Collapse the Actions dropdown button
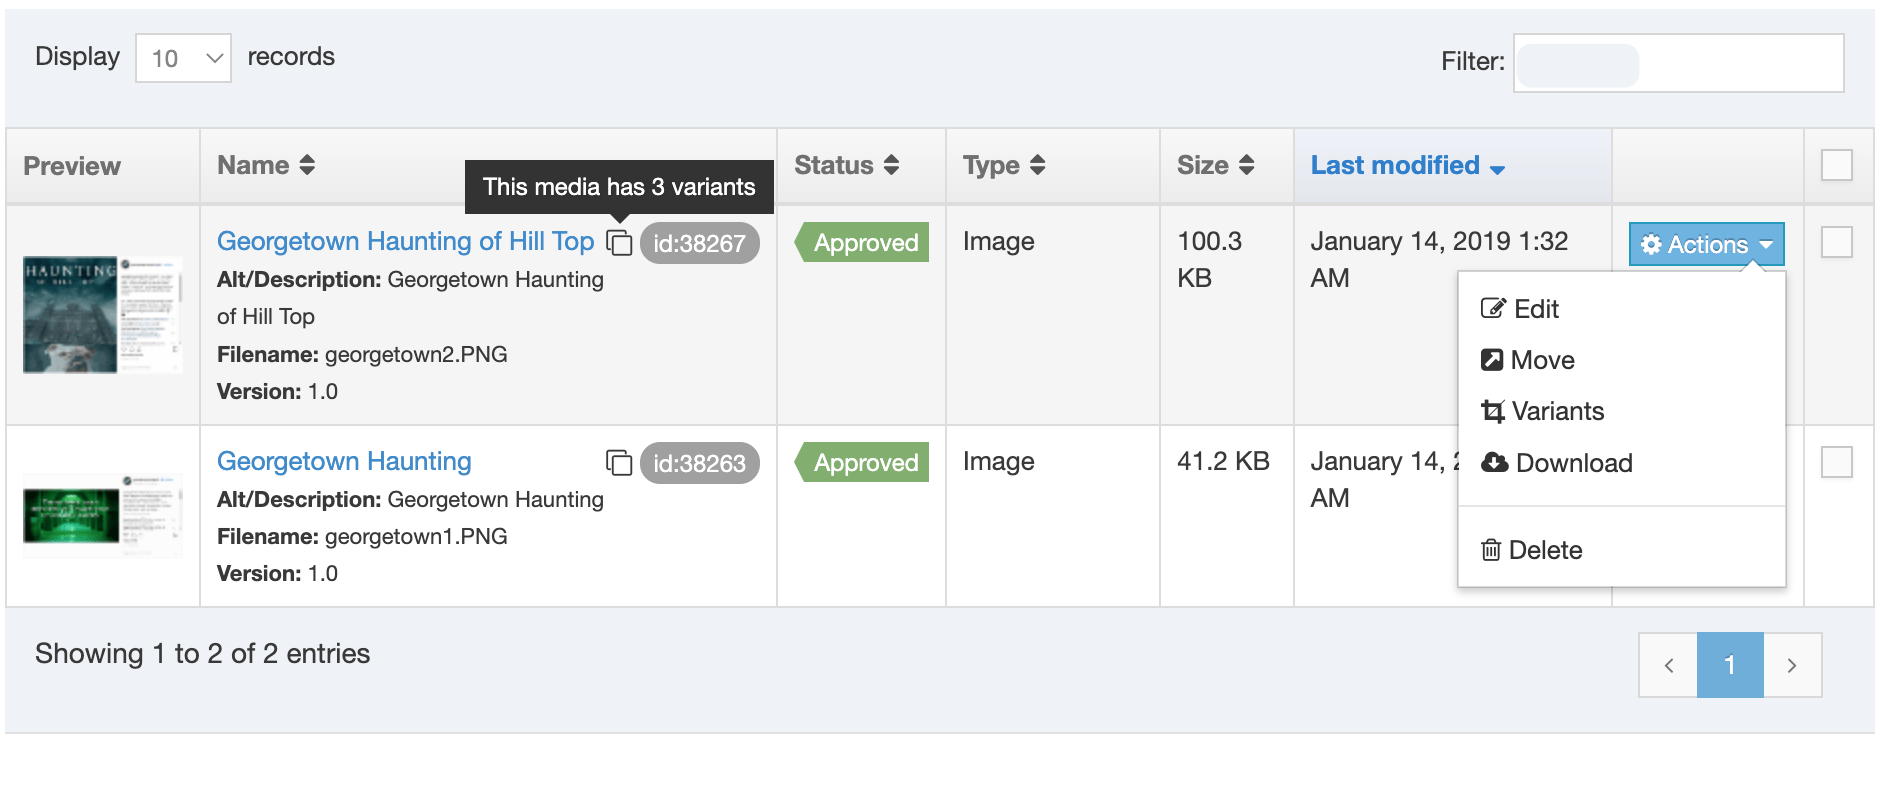 tap(1706, 244)
